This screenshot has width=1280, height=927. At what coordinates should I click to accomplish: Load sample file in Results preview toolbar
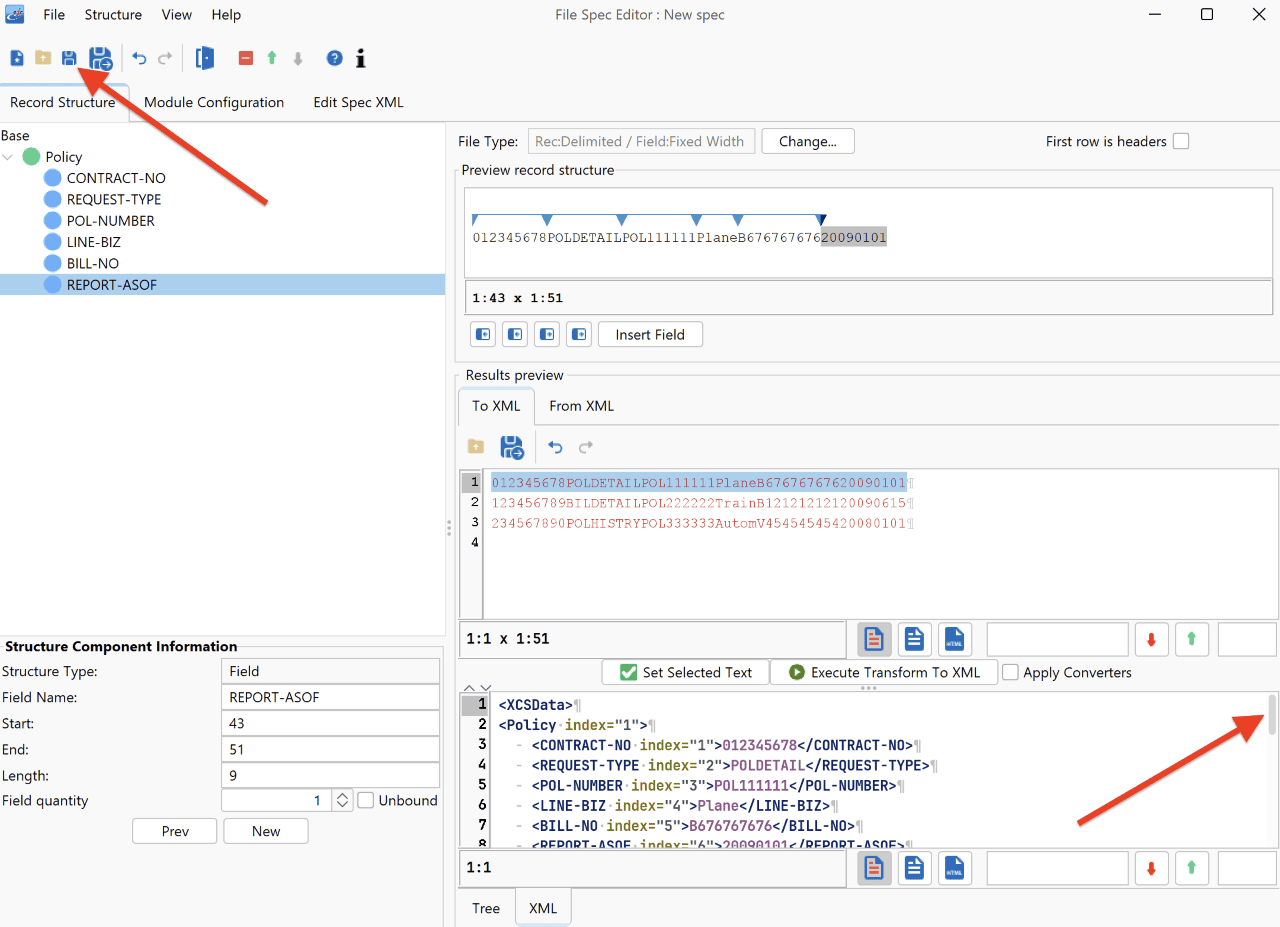pyautogui.click(x=476, y=447)
